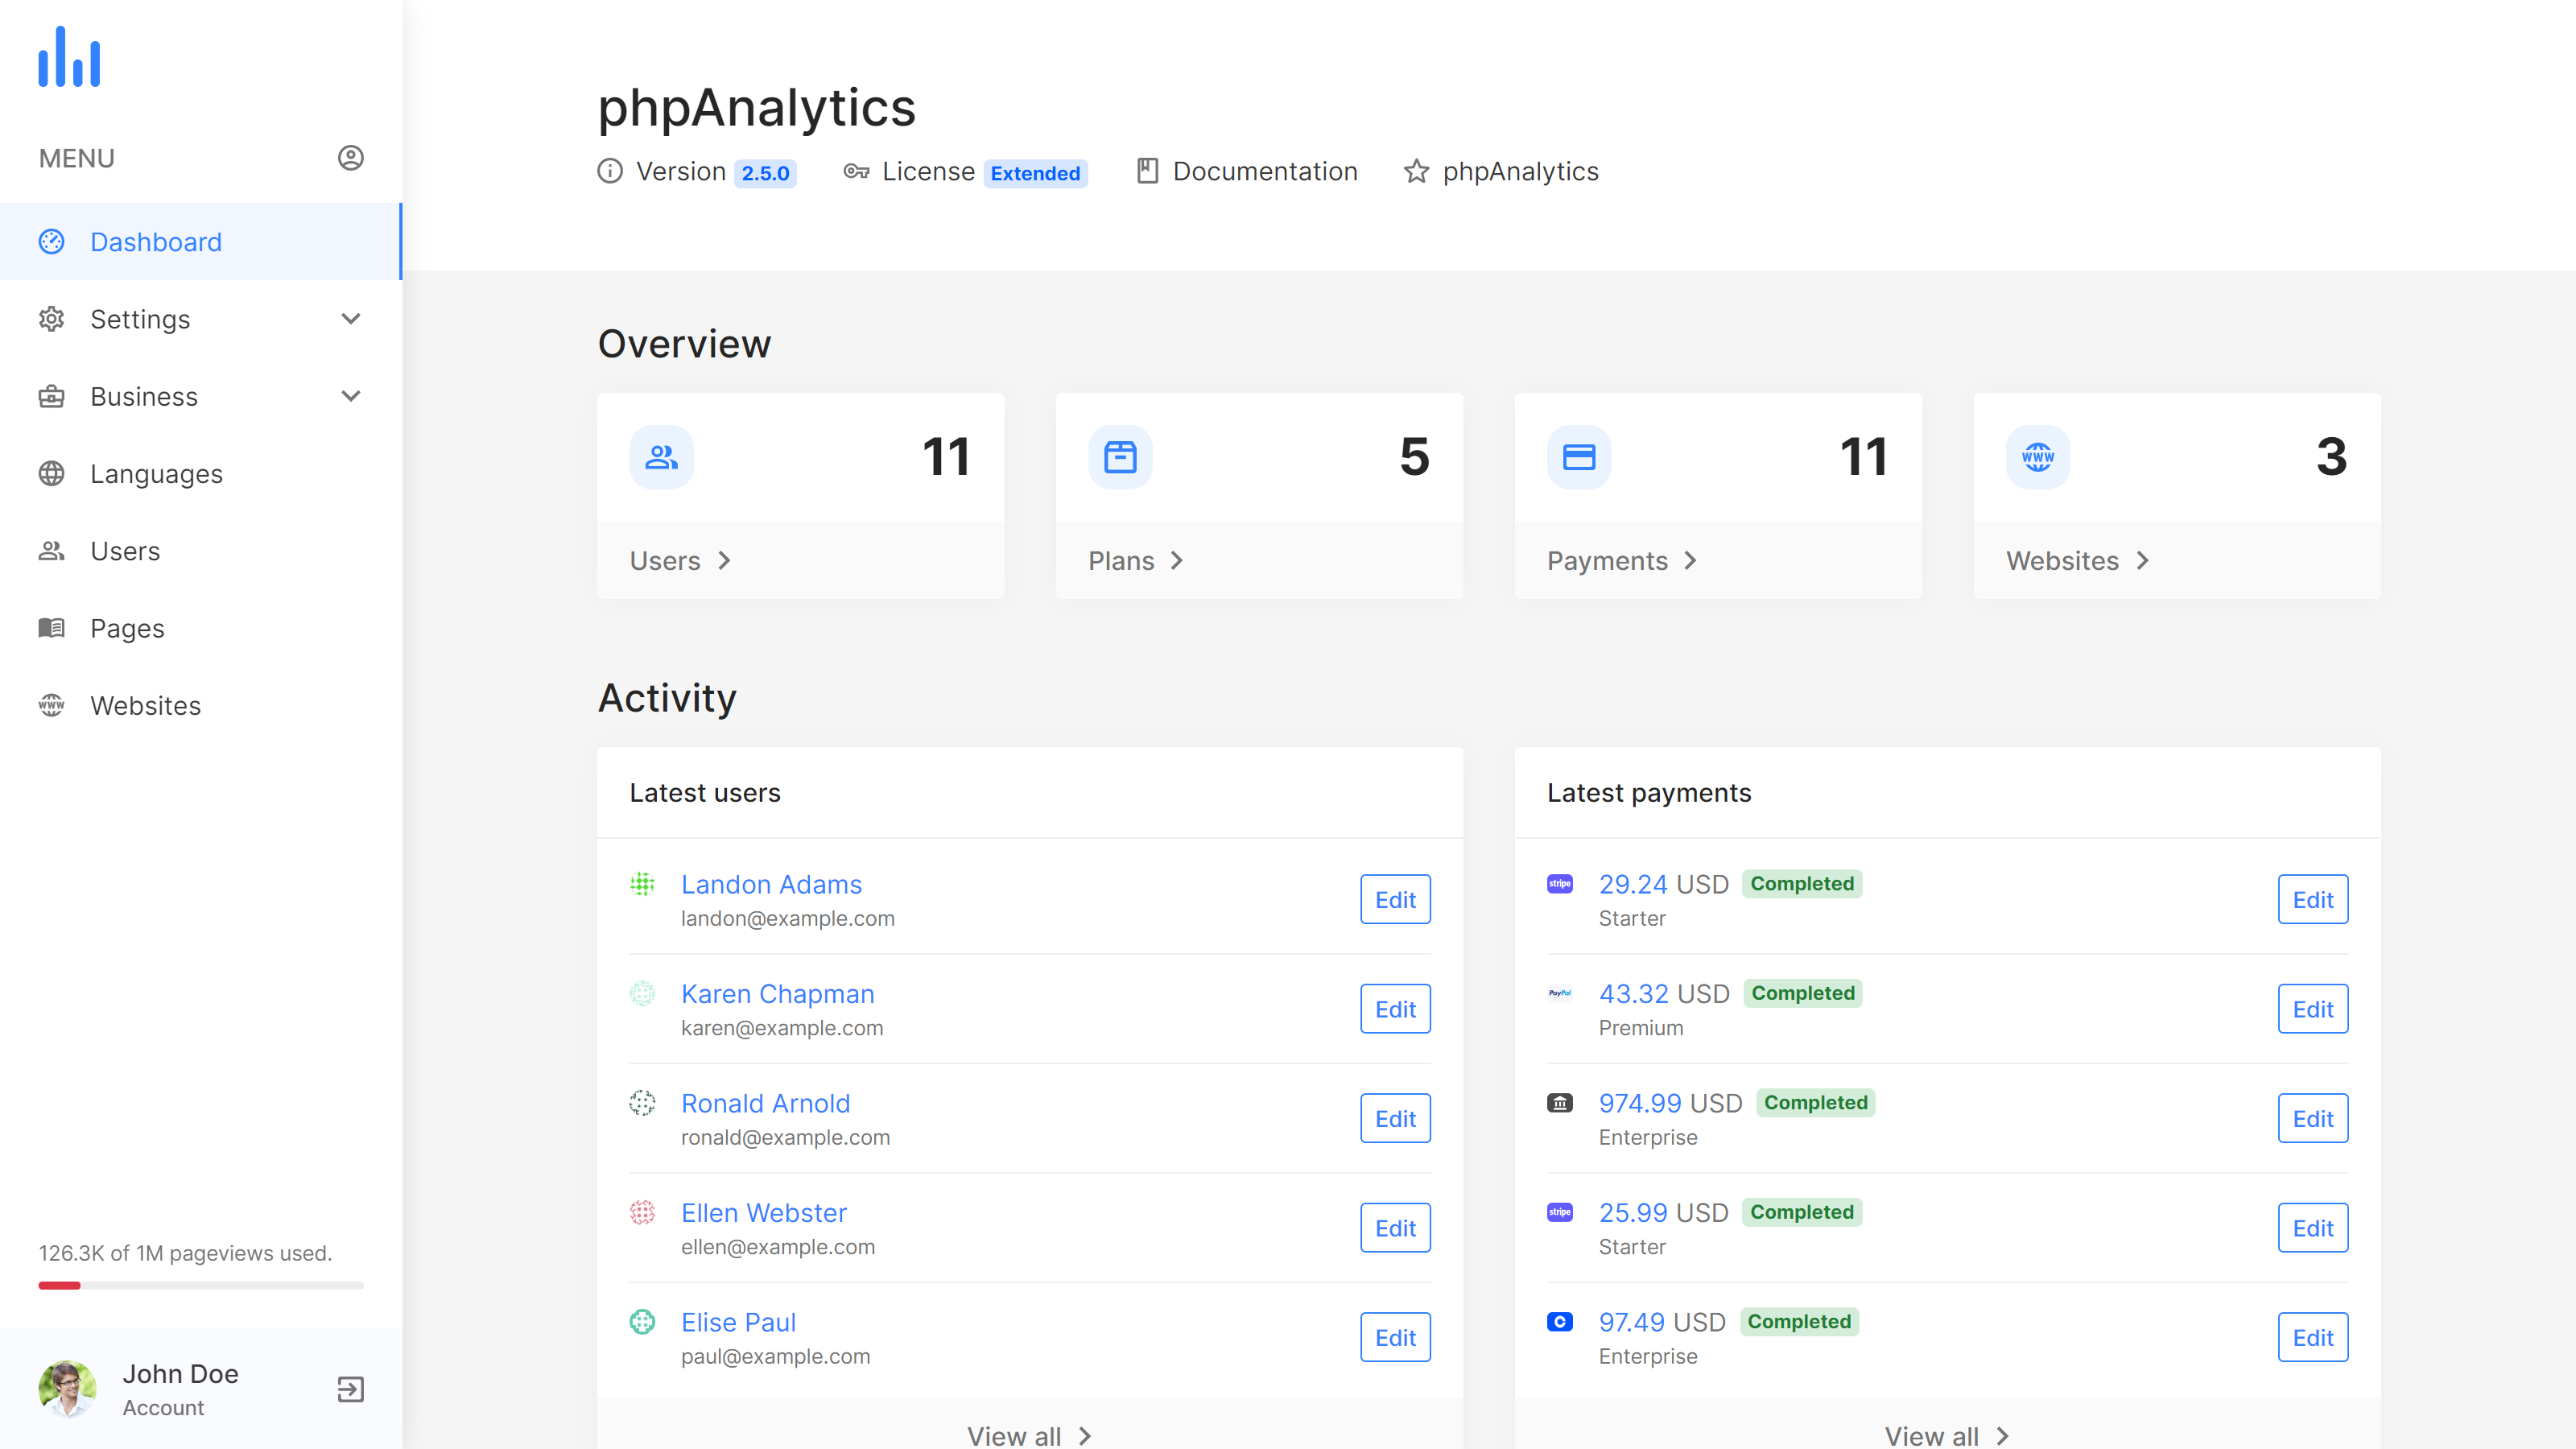This screenshot has height=1449, width=2576.
Task: Open the Landon Adams user profile
Action: pyautogui.click(x=771, y=884)
